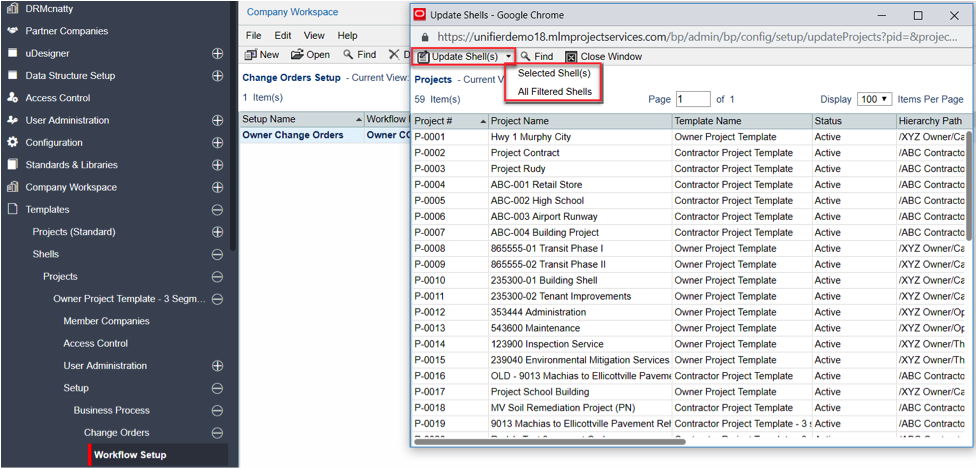The width and height of the screenshot is (977, 469).
Task: Select project P-0017 Project School Building
Action: click(x=689, y=392)
